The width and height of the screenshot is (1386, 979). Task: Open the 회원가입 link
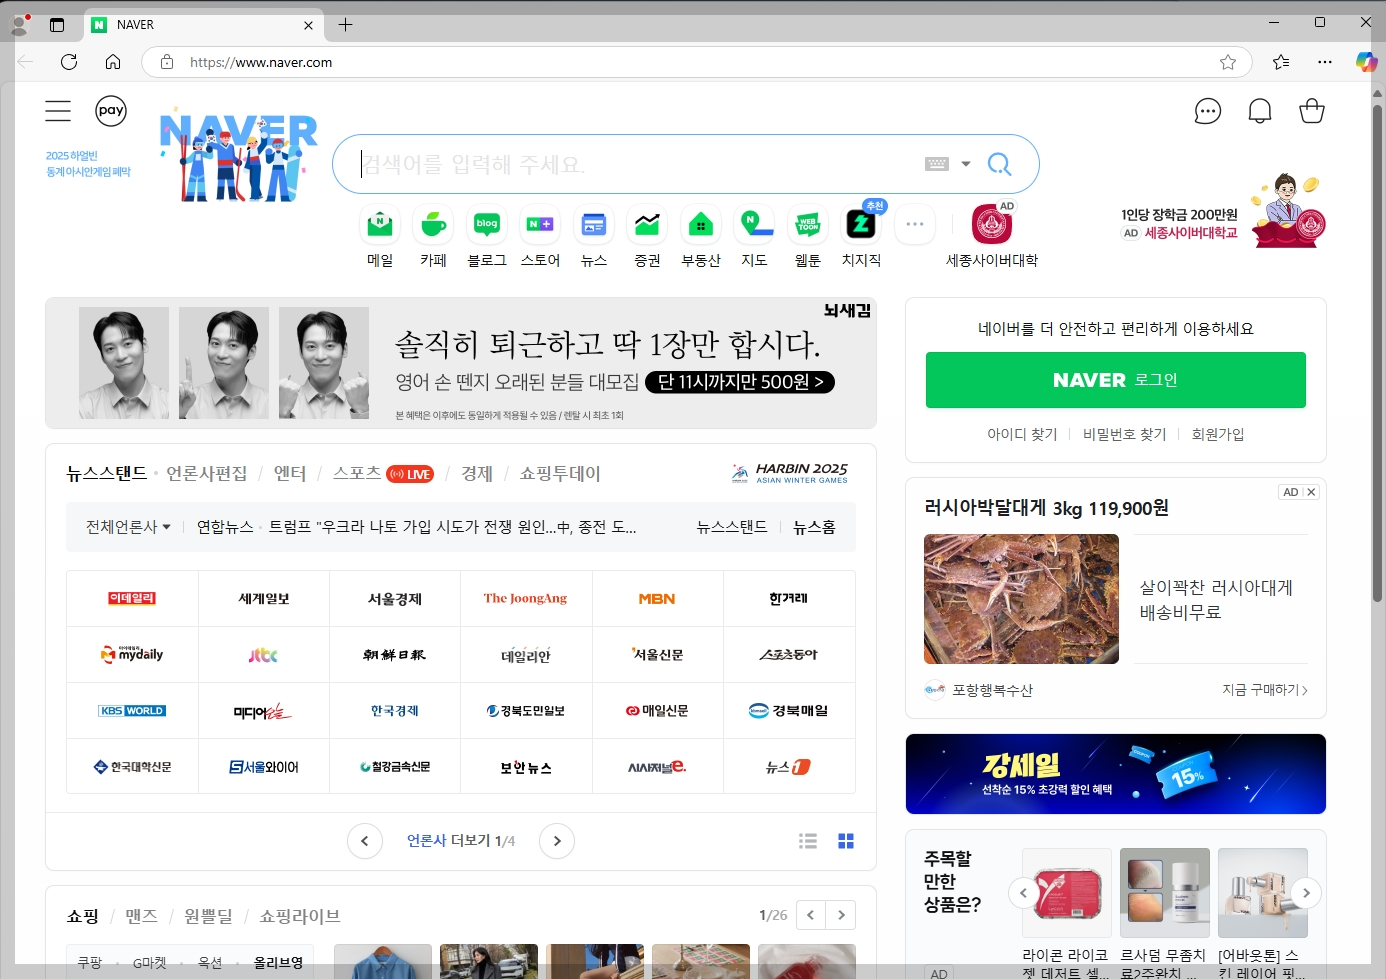1218,434
